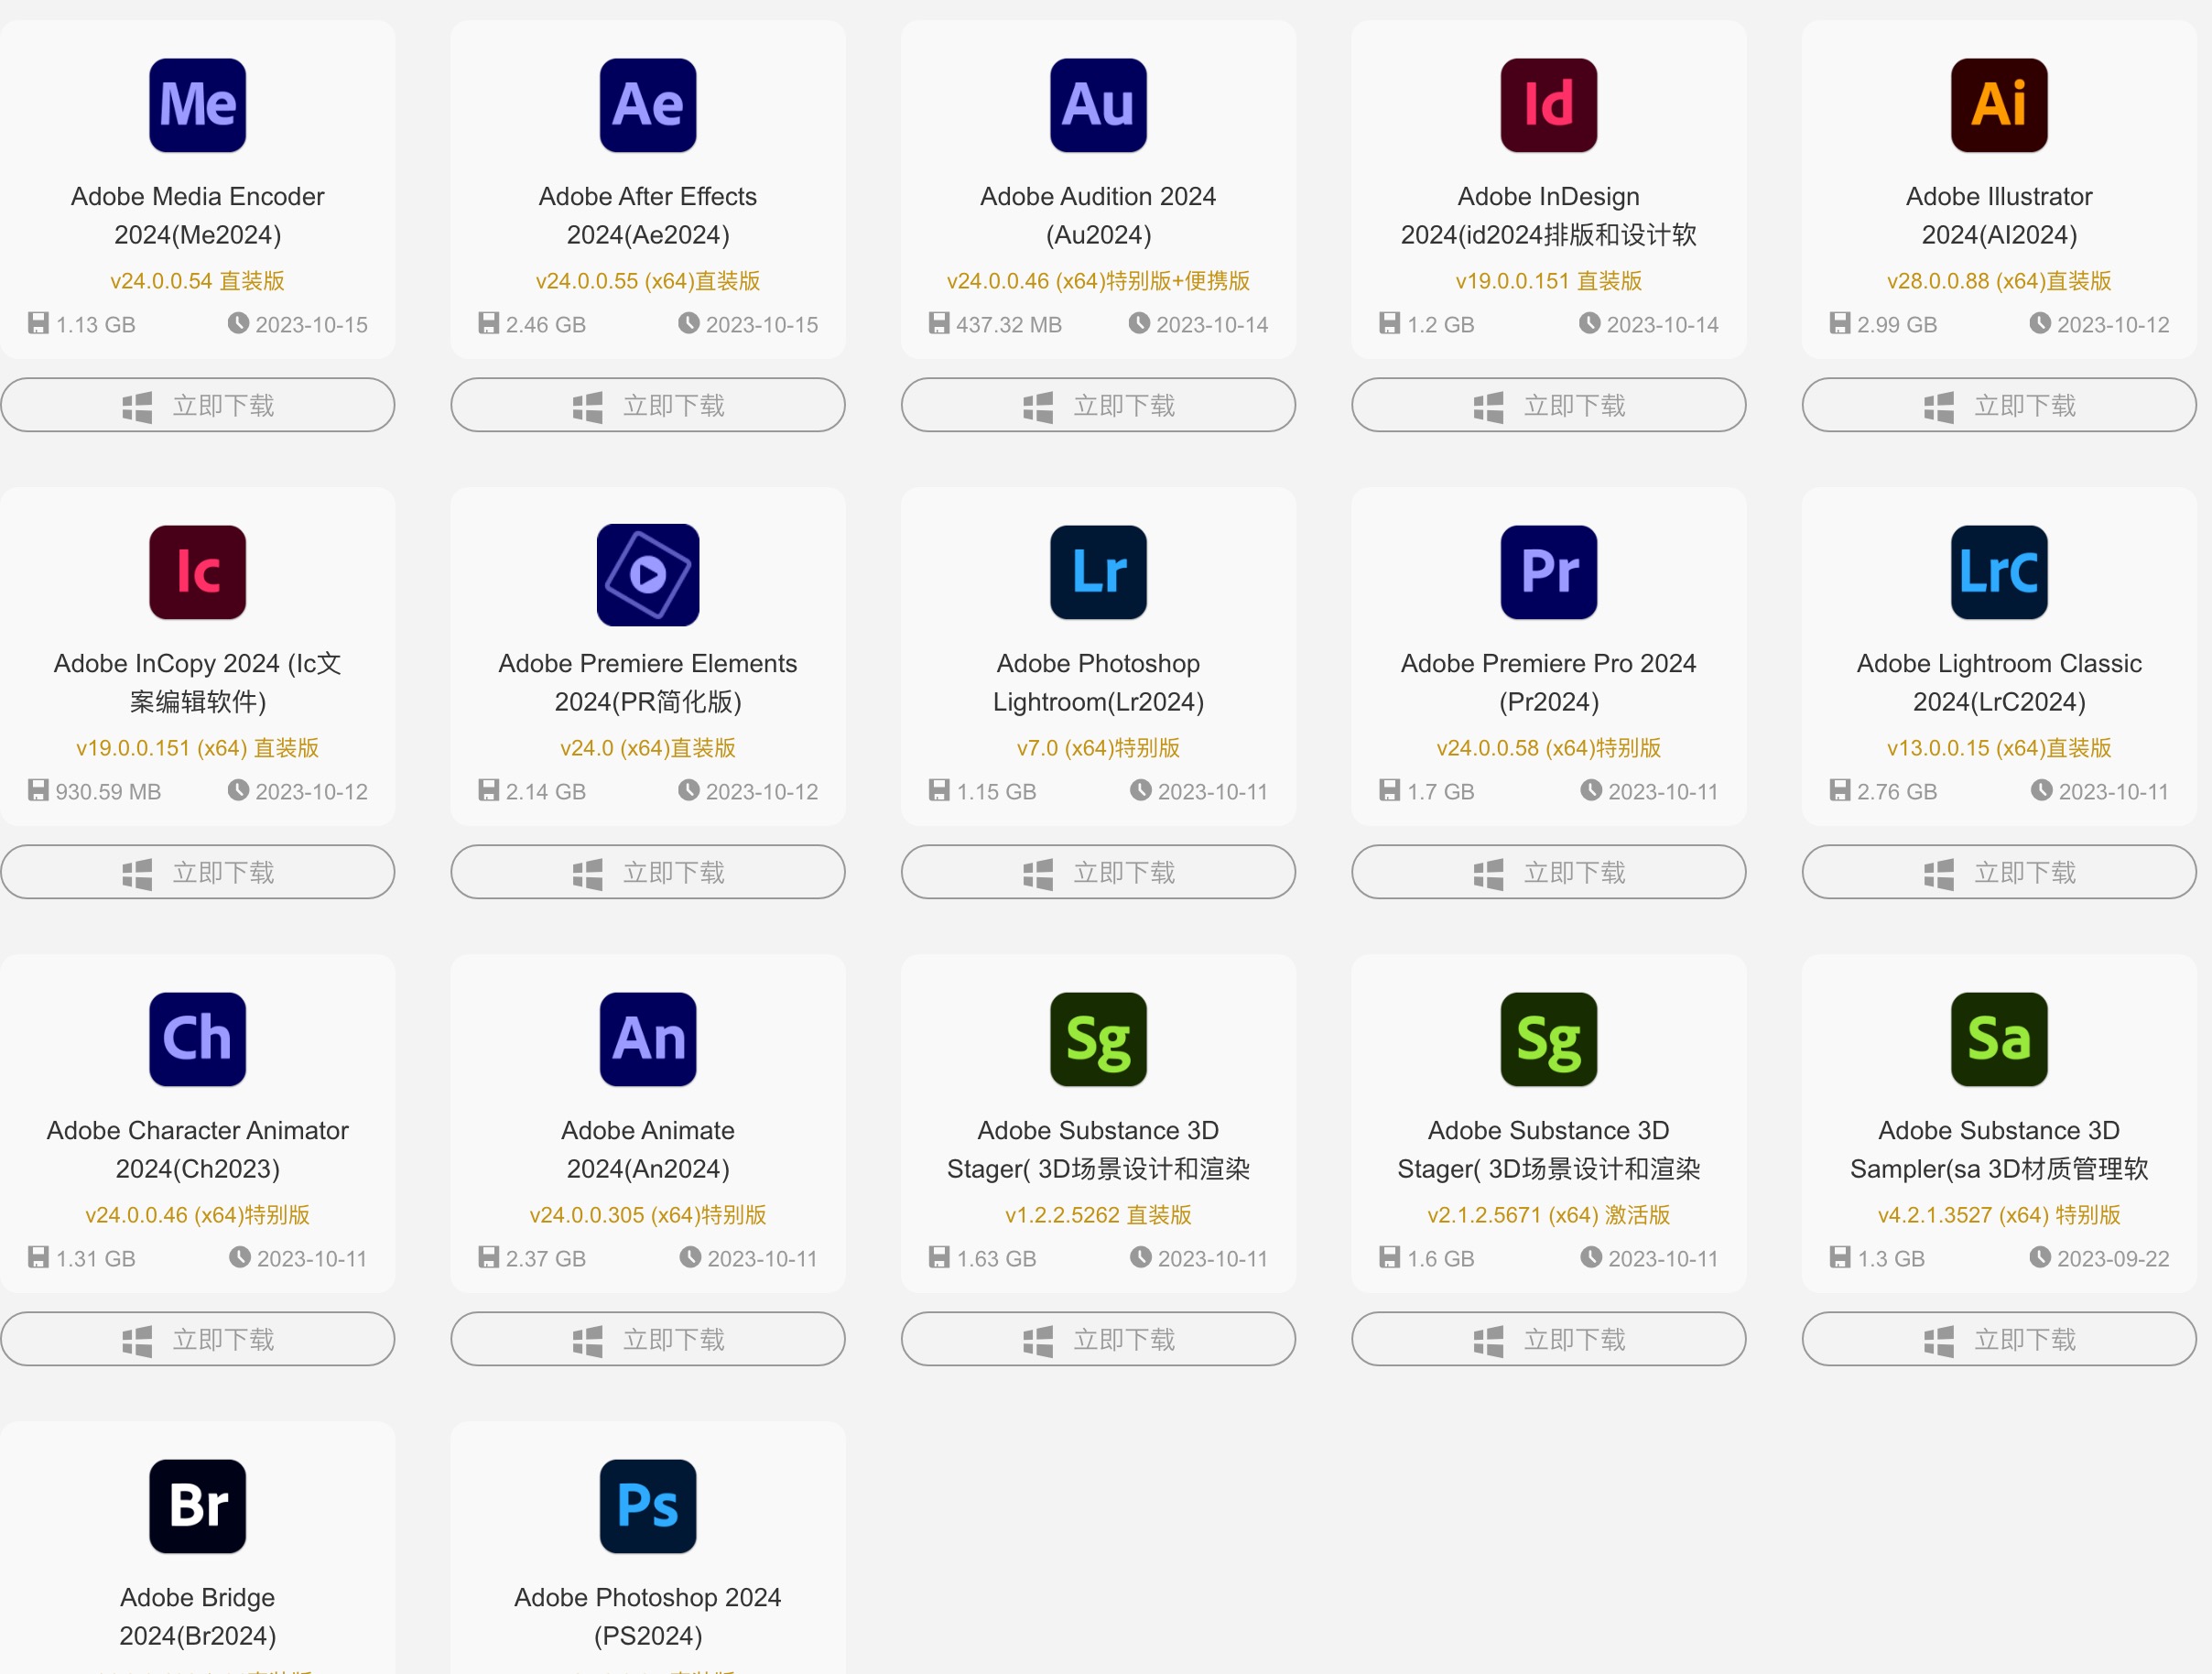Open Adobe After Effects 2024 title link
Image resolution: width=2212 pixels, height=1674 pixels.
(x=648, y=215)
